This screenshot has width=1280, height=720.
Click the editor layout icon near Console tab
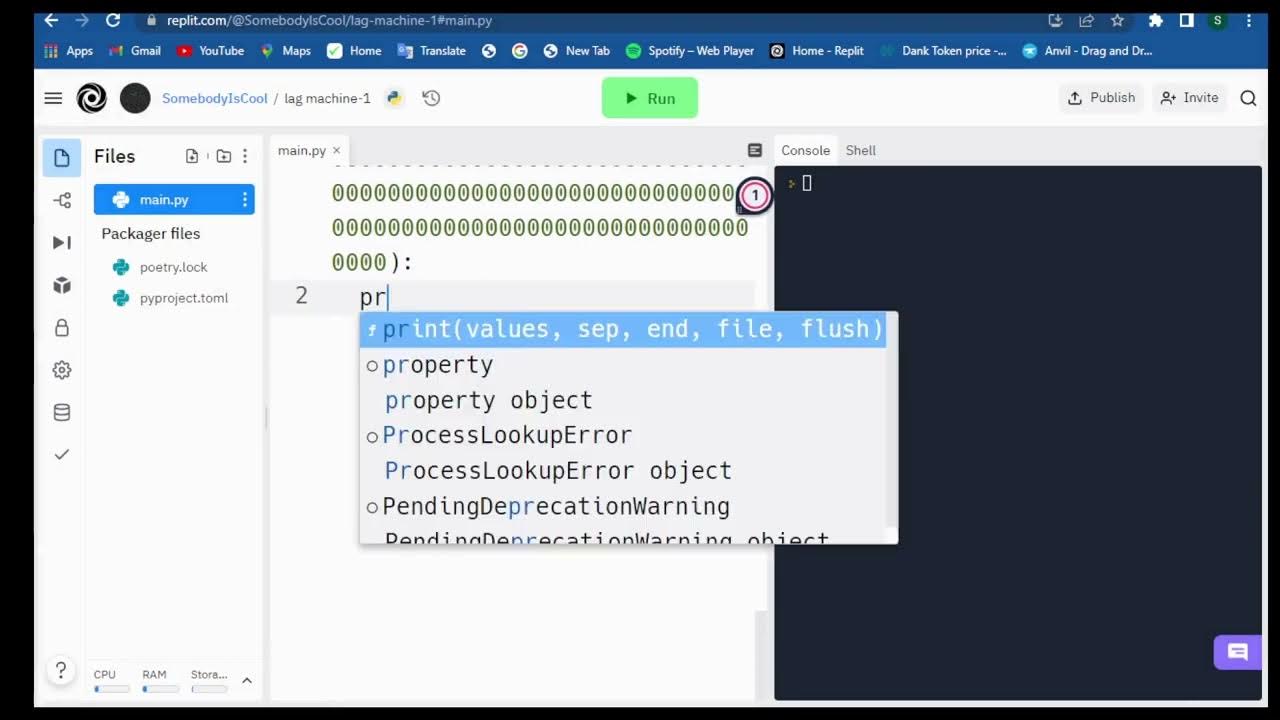click(x=755, y=150)
